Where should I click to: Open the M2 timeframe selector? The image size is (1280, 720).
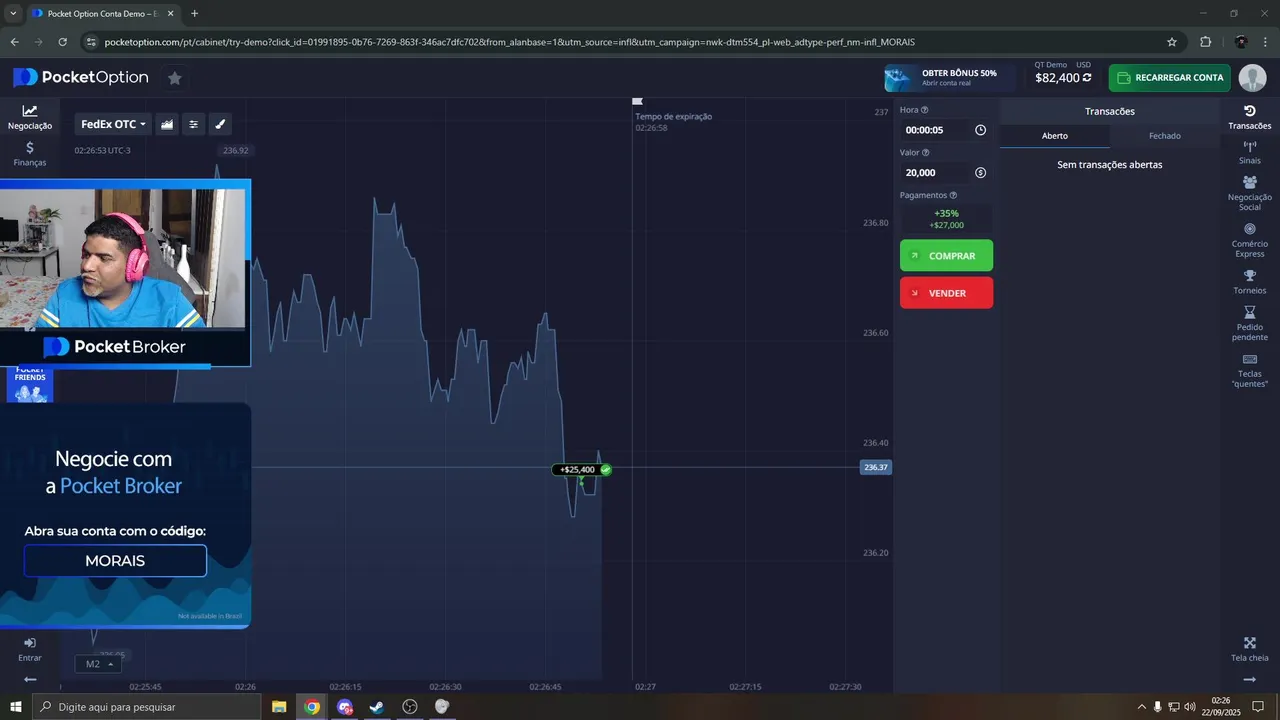[98, 664]
